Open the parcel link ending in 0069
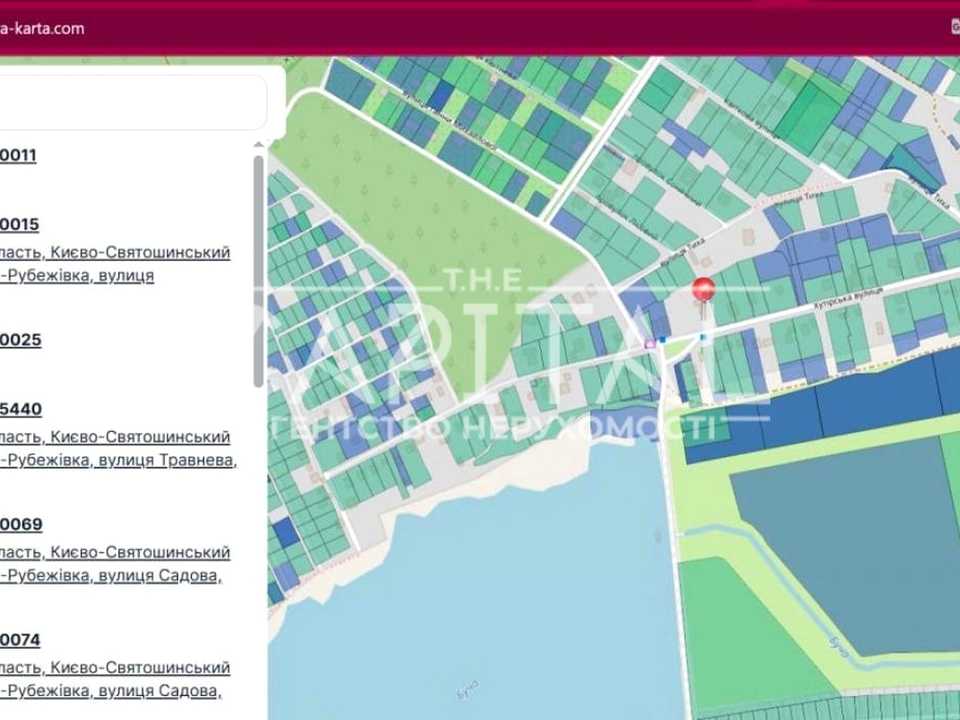The image size is (960, 720). [21, 524]
